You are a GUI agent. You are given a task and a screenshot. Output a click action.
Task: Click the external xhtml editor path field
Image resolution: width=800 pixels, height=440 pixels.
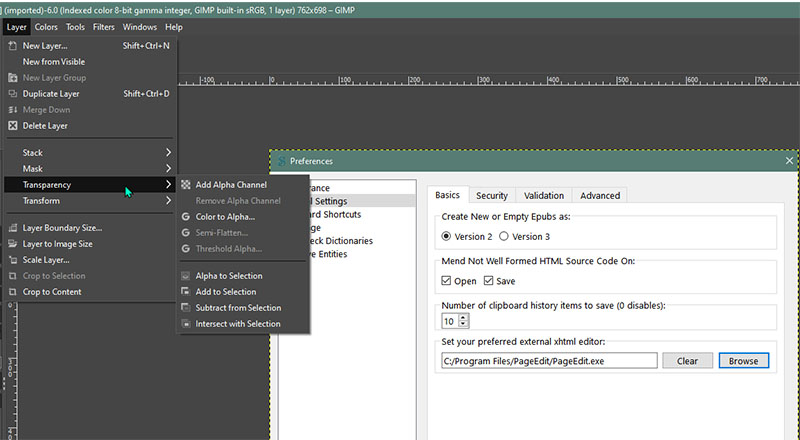pos(549,360)
